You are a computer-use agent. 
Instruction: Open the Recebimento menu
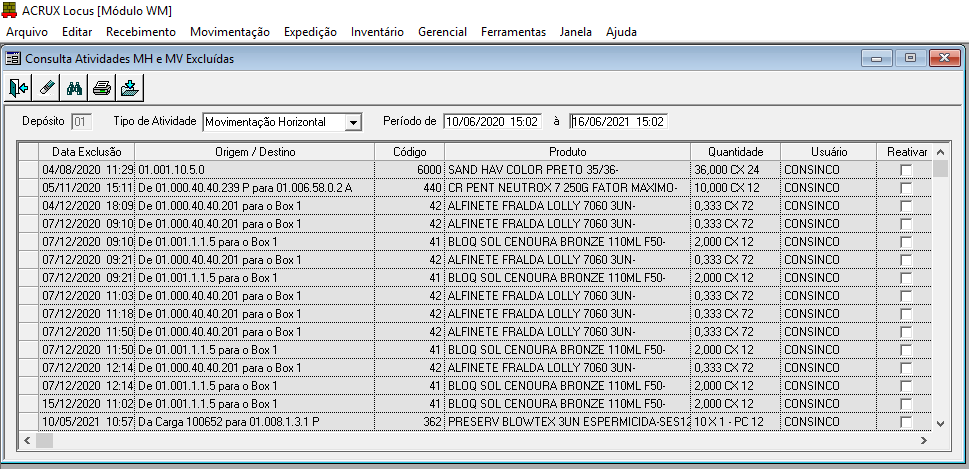pyautogui.click(x=141, y=32)
